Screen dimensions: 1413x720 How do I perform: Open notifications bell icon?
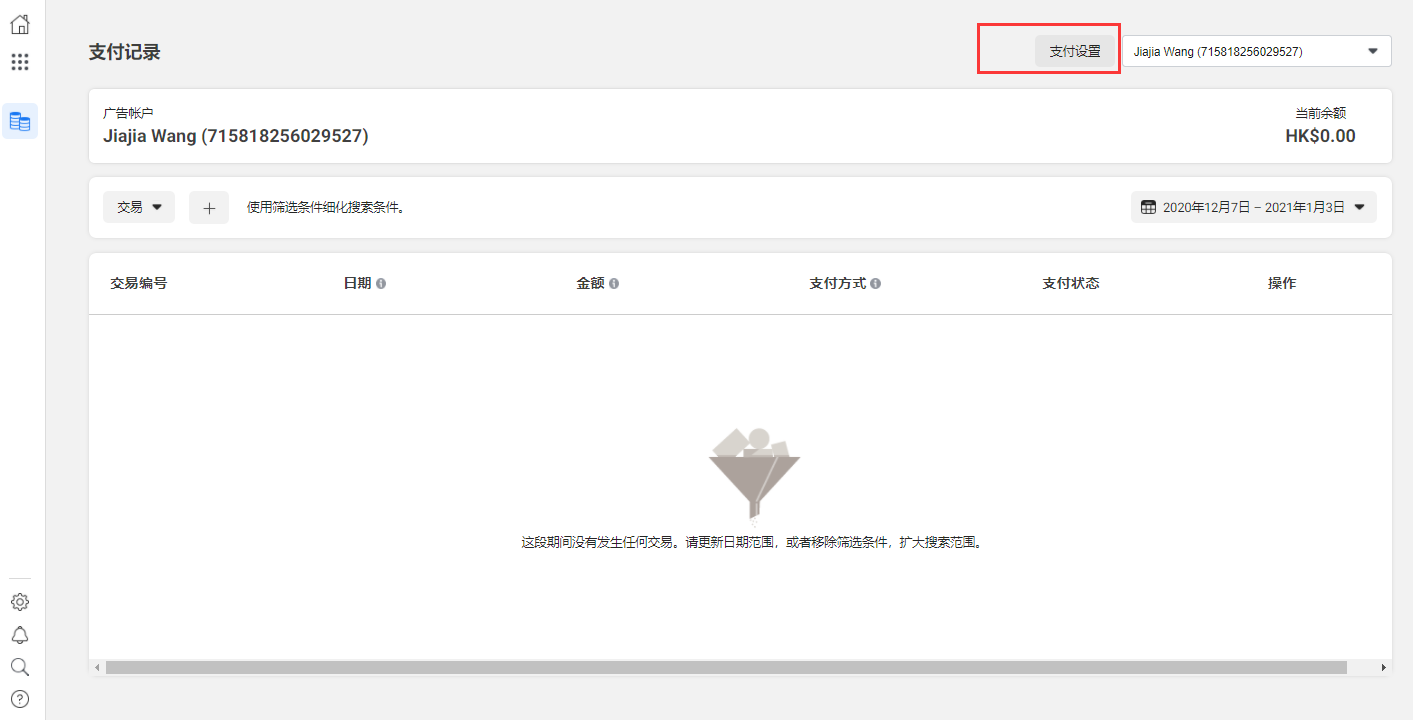[20, 635]
